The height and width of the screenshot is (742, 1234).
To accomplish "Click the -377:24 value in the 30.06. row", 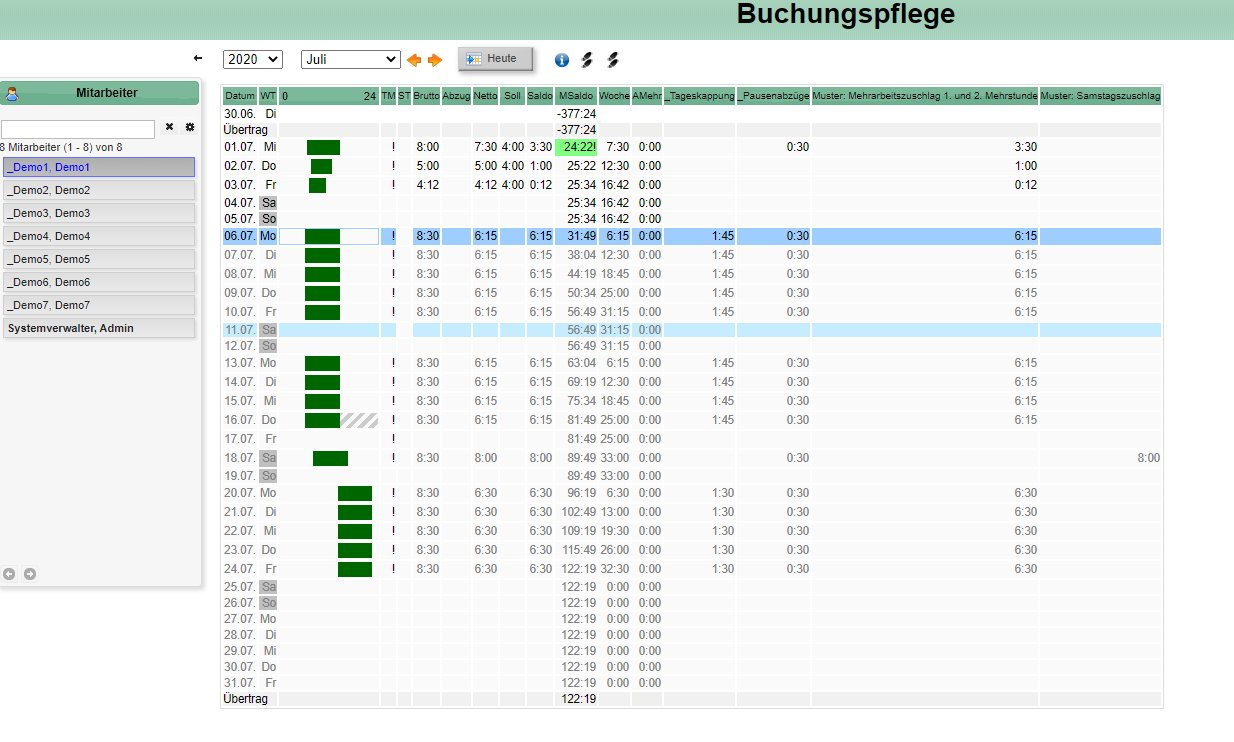I will click(x=577, y=114).
